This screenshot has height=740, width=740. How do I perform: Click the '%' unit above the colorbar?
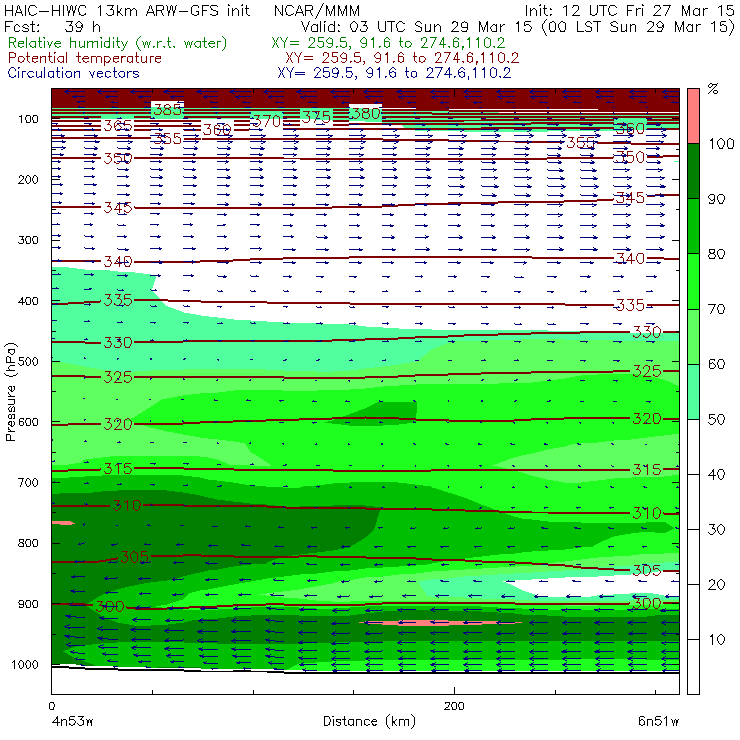click(x=713, y=89)
